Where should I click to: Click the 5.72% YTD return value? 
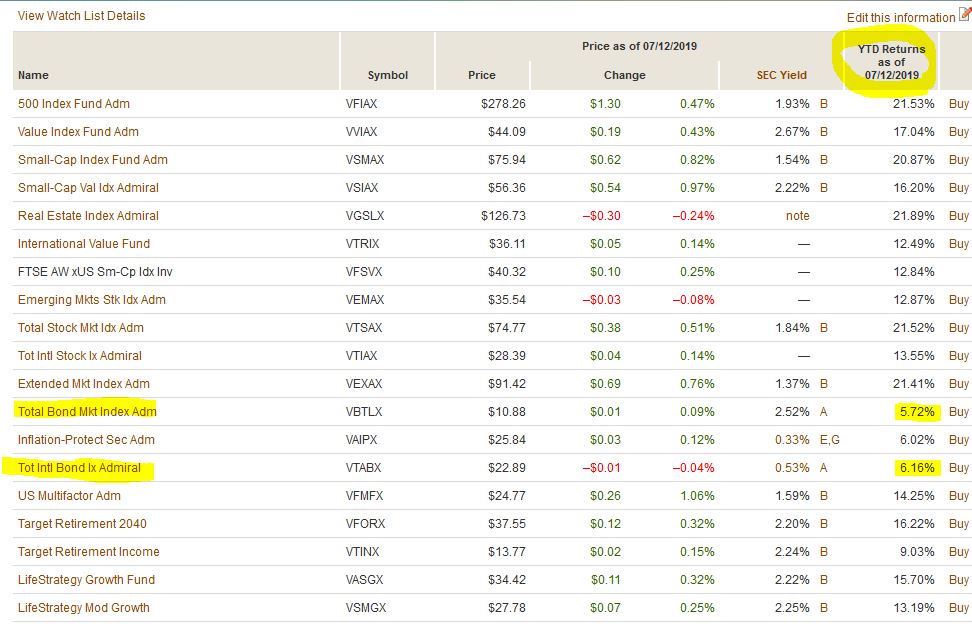[x=917, y=412]
